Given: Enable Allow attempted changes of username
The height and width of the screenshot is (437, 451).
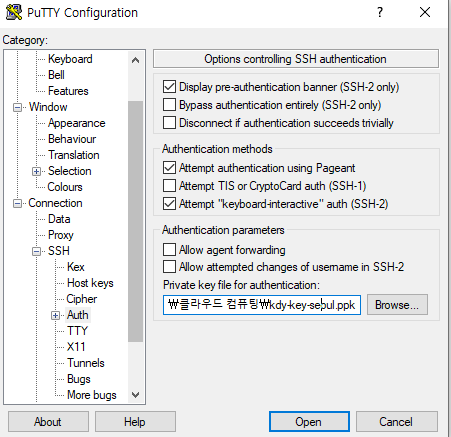Looking at the screenshot, I should pyautogui.click(x=169, y=267).
